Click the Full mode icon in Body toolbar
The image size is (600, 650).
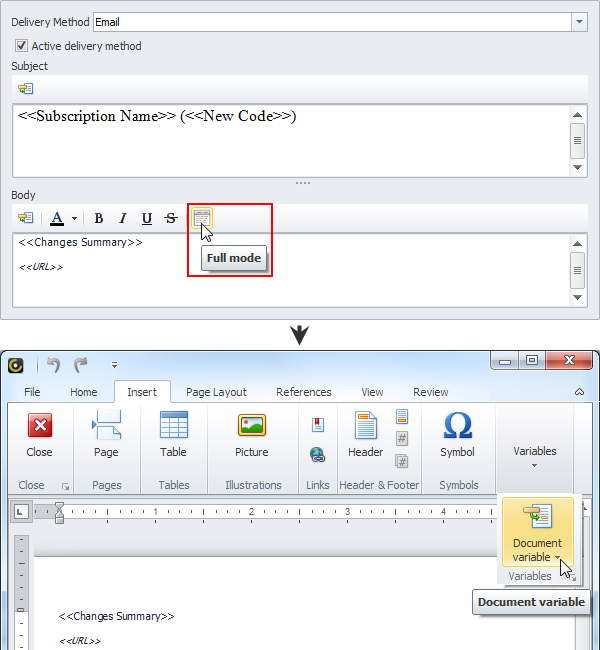[202, 218]
